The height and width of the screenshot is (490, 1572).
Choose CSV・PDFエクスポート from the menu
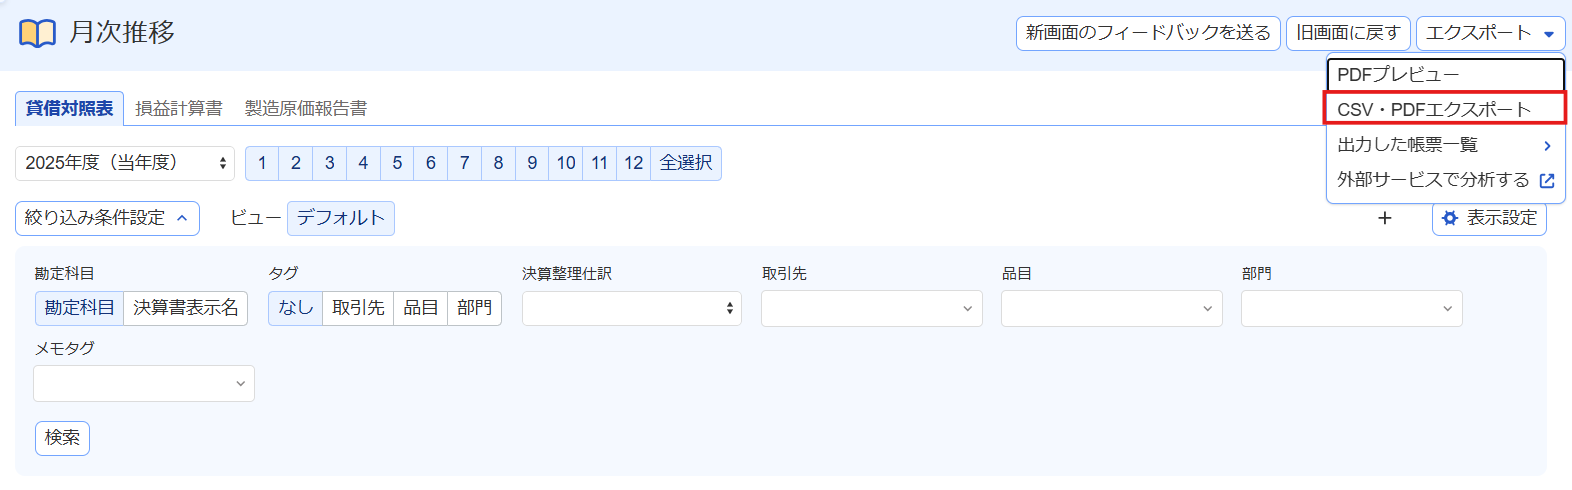pos(1445,109)
